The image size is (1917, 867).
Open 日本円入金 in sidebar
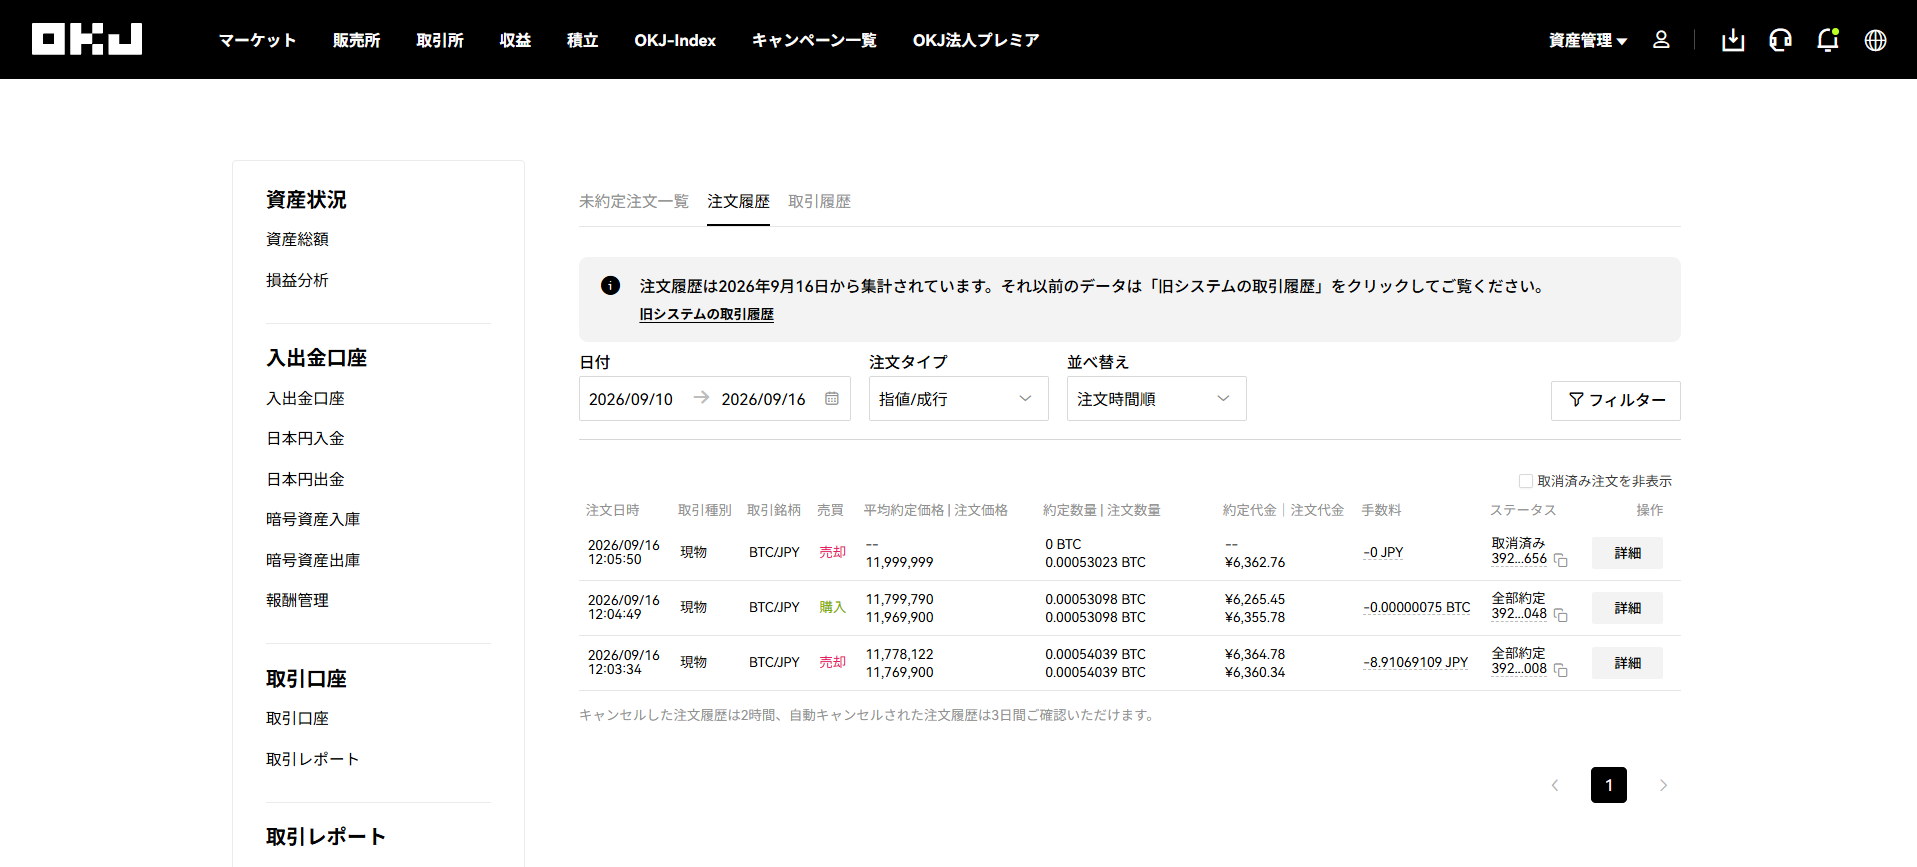click(x=305, y=438)
